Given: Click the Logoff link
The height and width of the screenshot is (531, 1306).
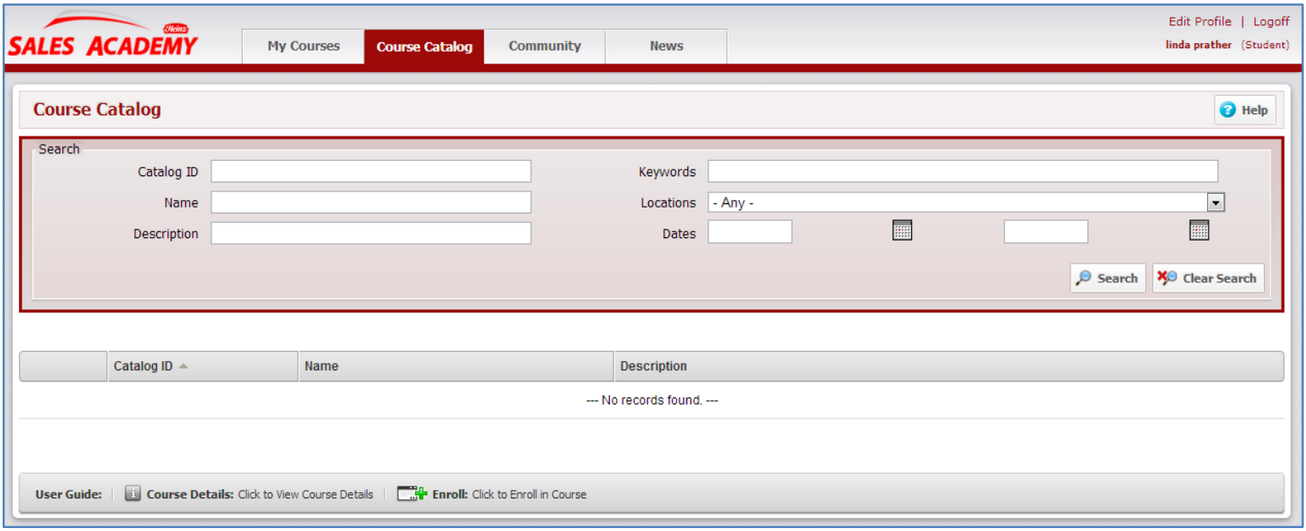Looking at the screenshot, I should pyautogui.click(x=1271, y=22).
